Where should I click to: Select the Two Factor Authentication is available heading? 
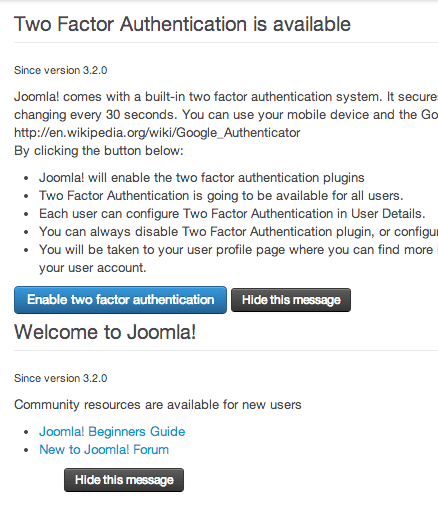(x=182, y=24)
